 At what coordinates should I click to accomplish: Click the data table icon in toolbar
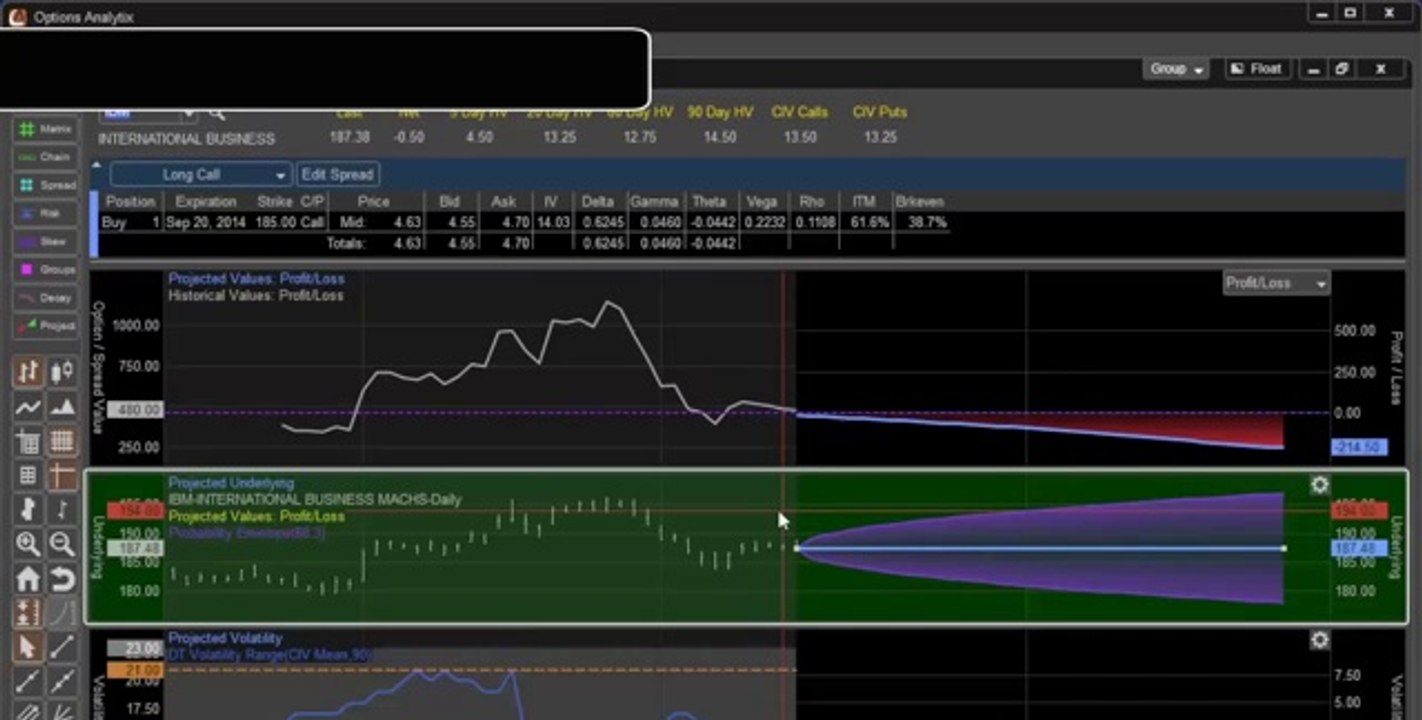click(28, 475)
